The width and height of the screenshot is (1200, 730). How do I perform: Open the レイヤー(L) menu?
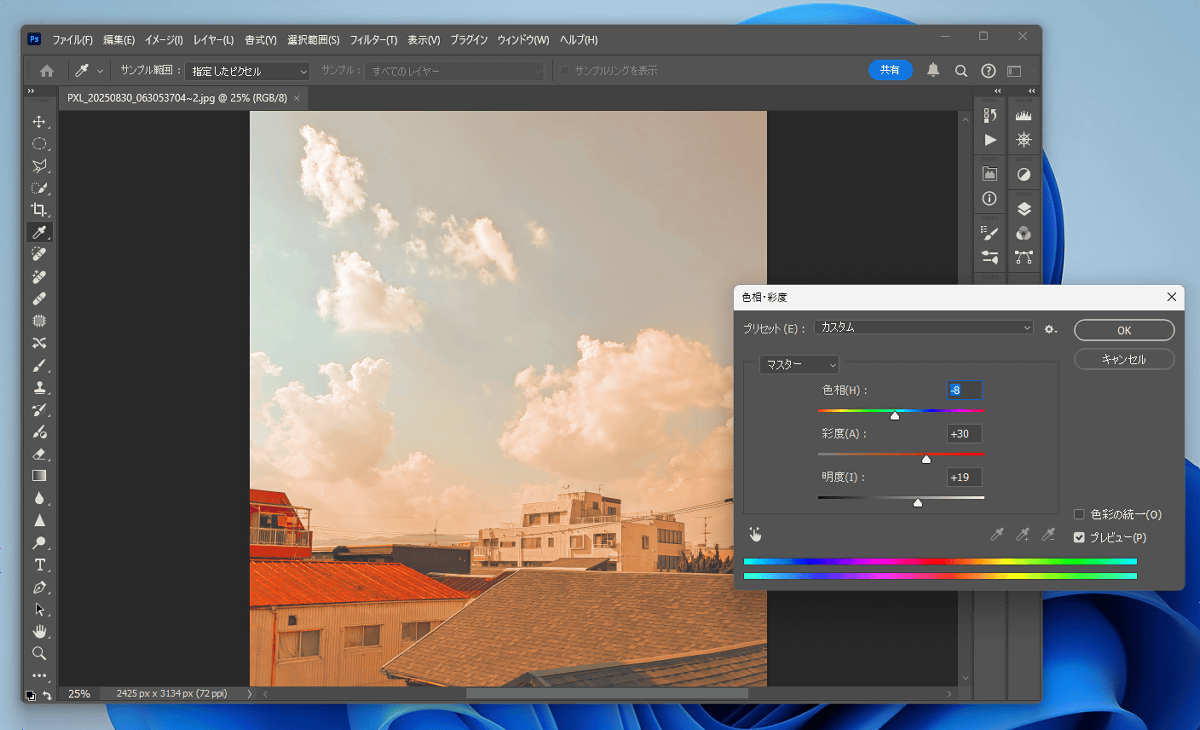[x=213, y=40]
